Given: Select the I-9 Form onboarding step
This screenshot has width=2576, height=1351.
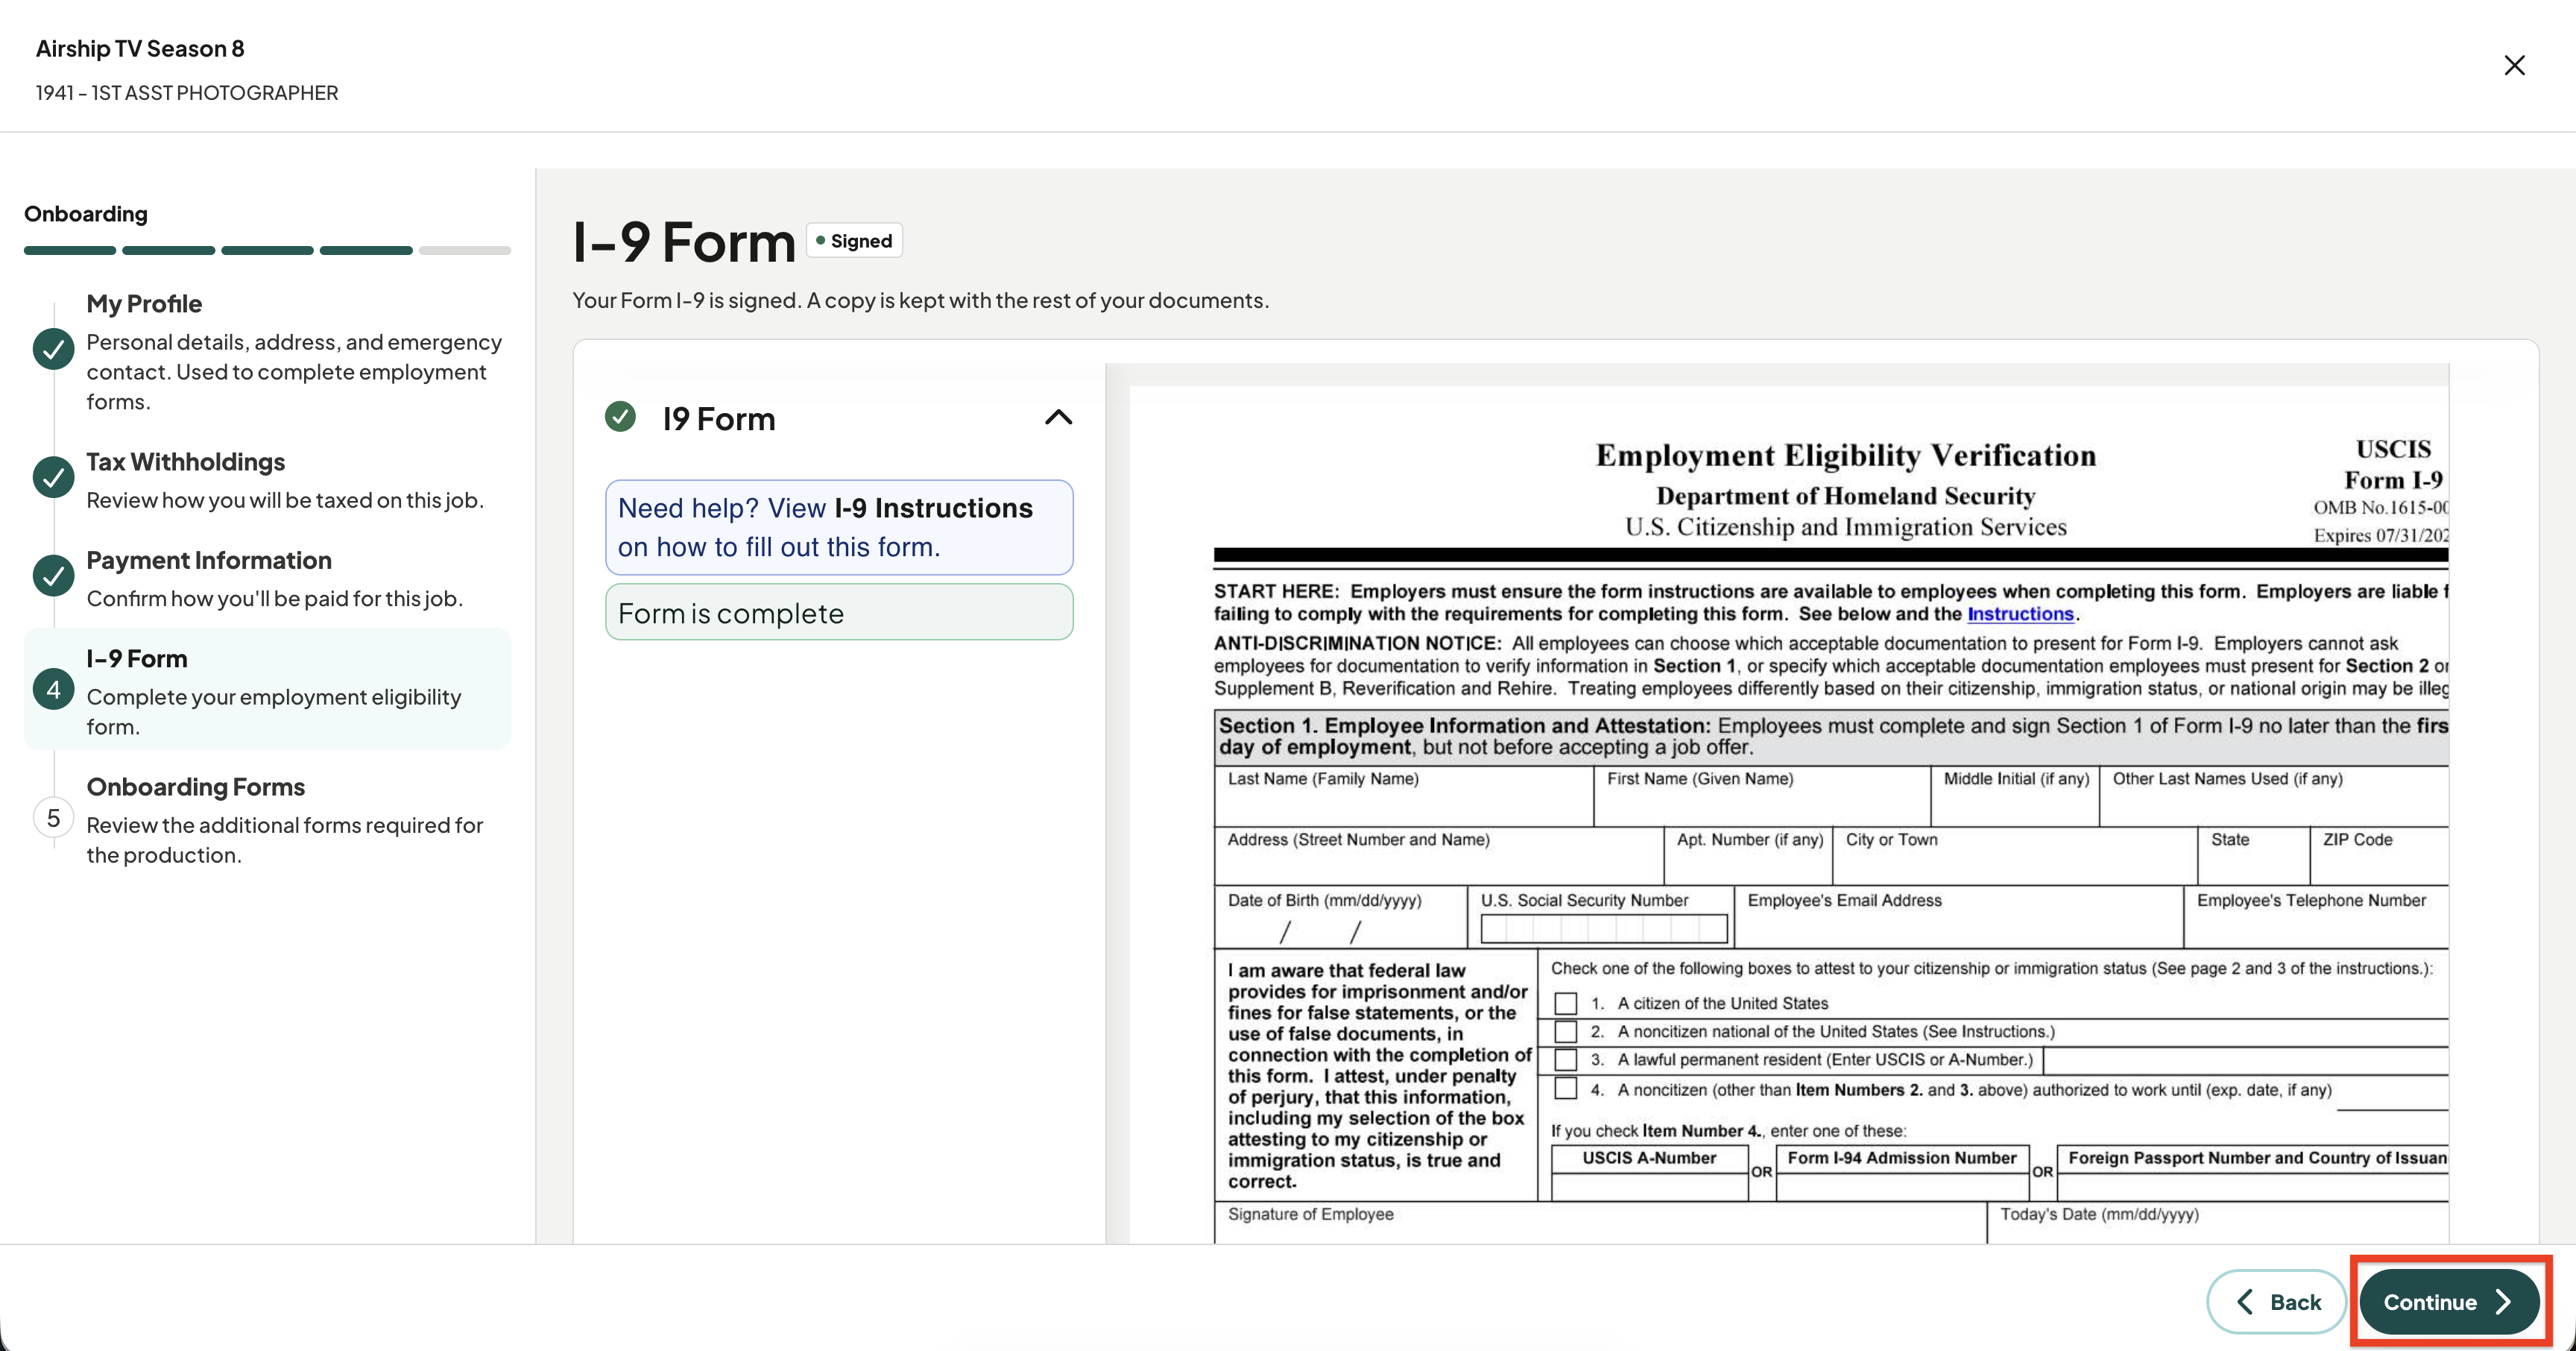Looking at the screenshot, I should tap(267, 689).
